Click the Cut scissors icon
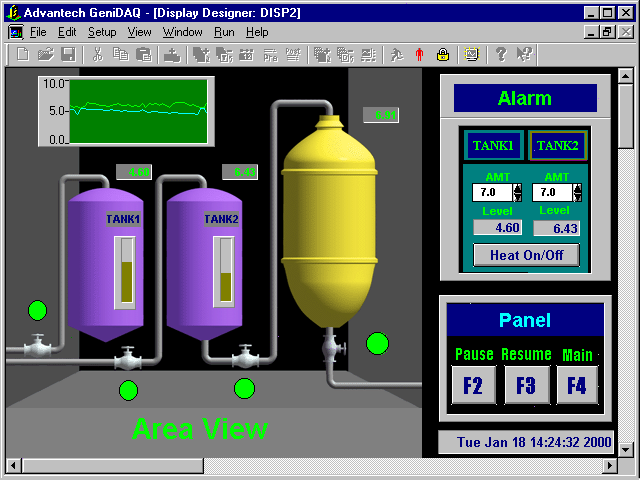Screen dimensions: 640x480 point(98,54)
